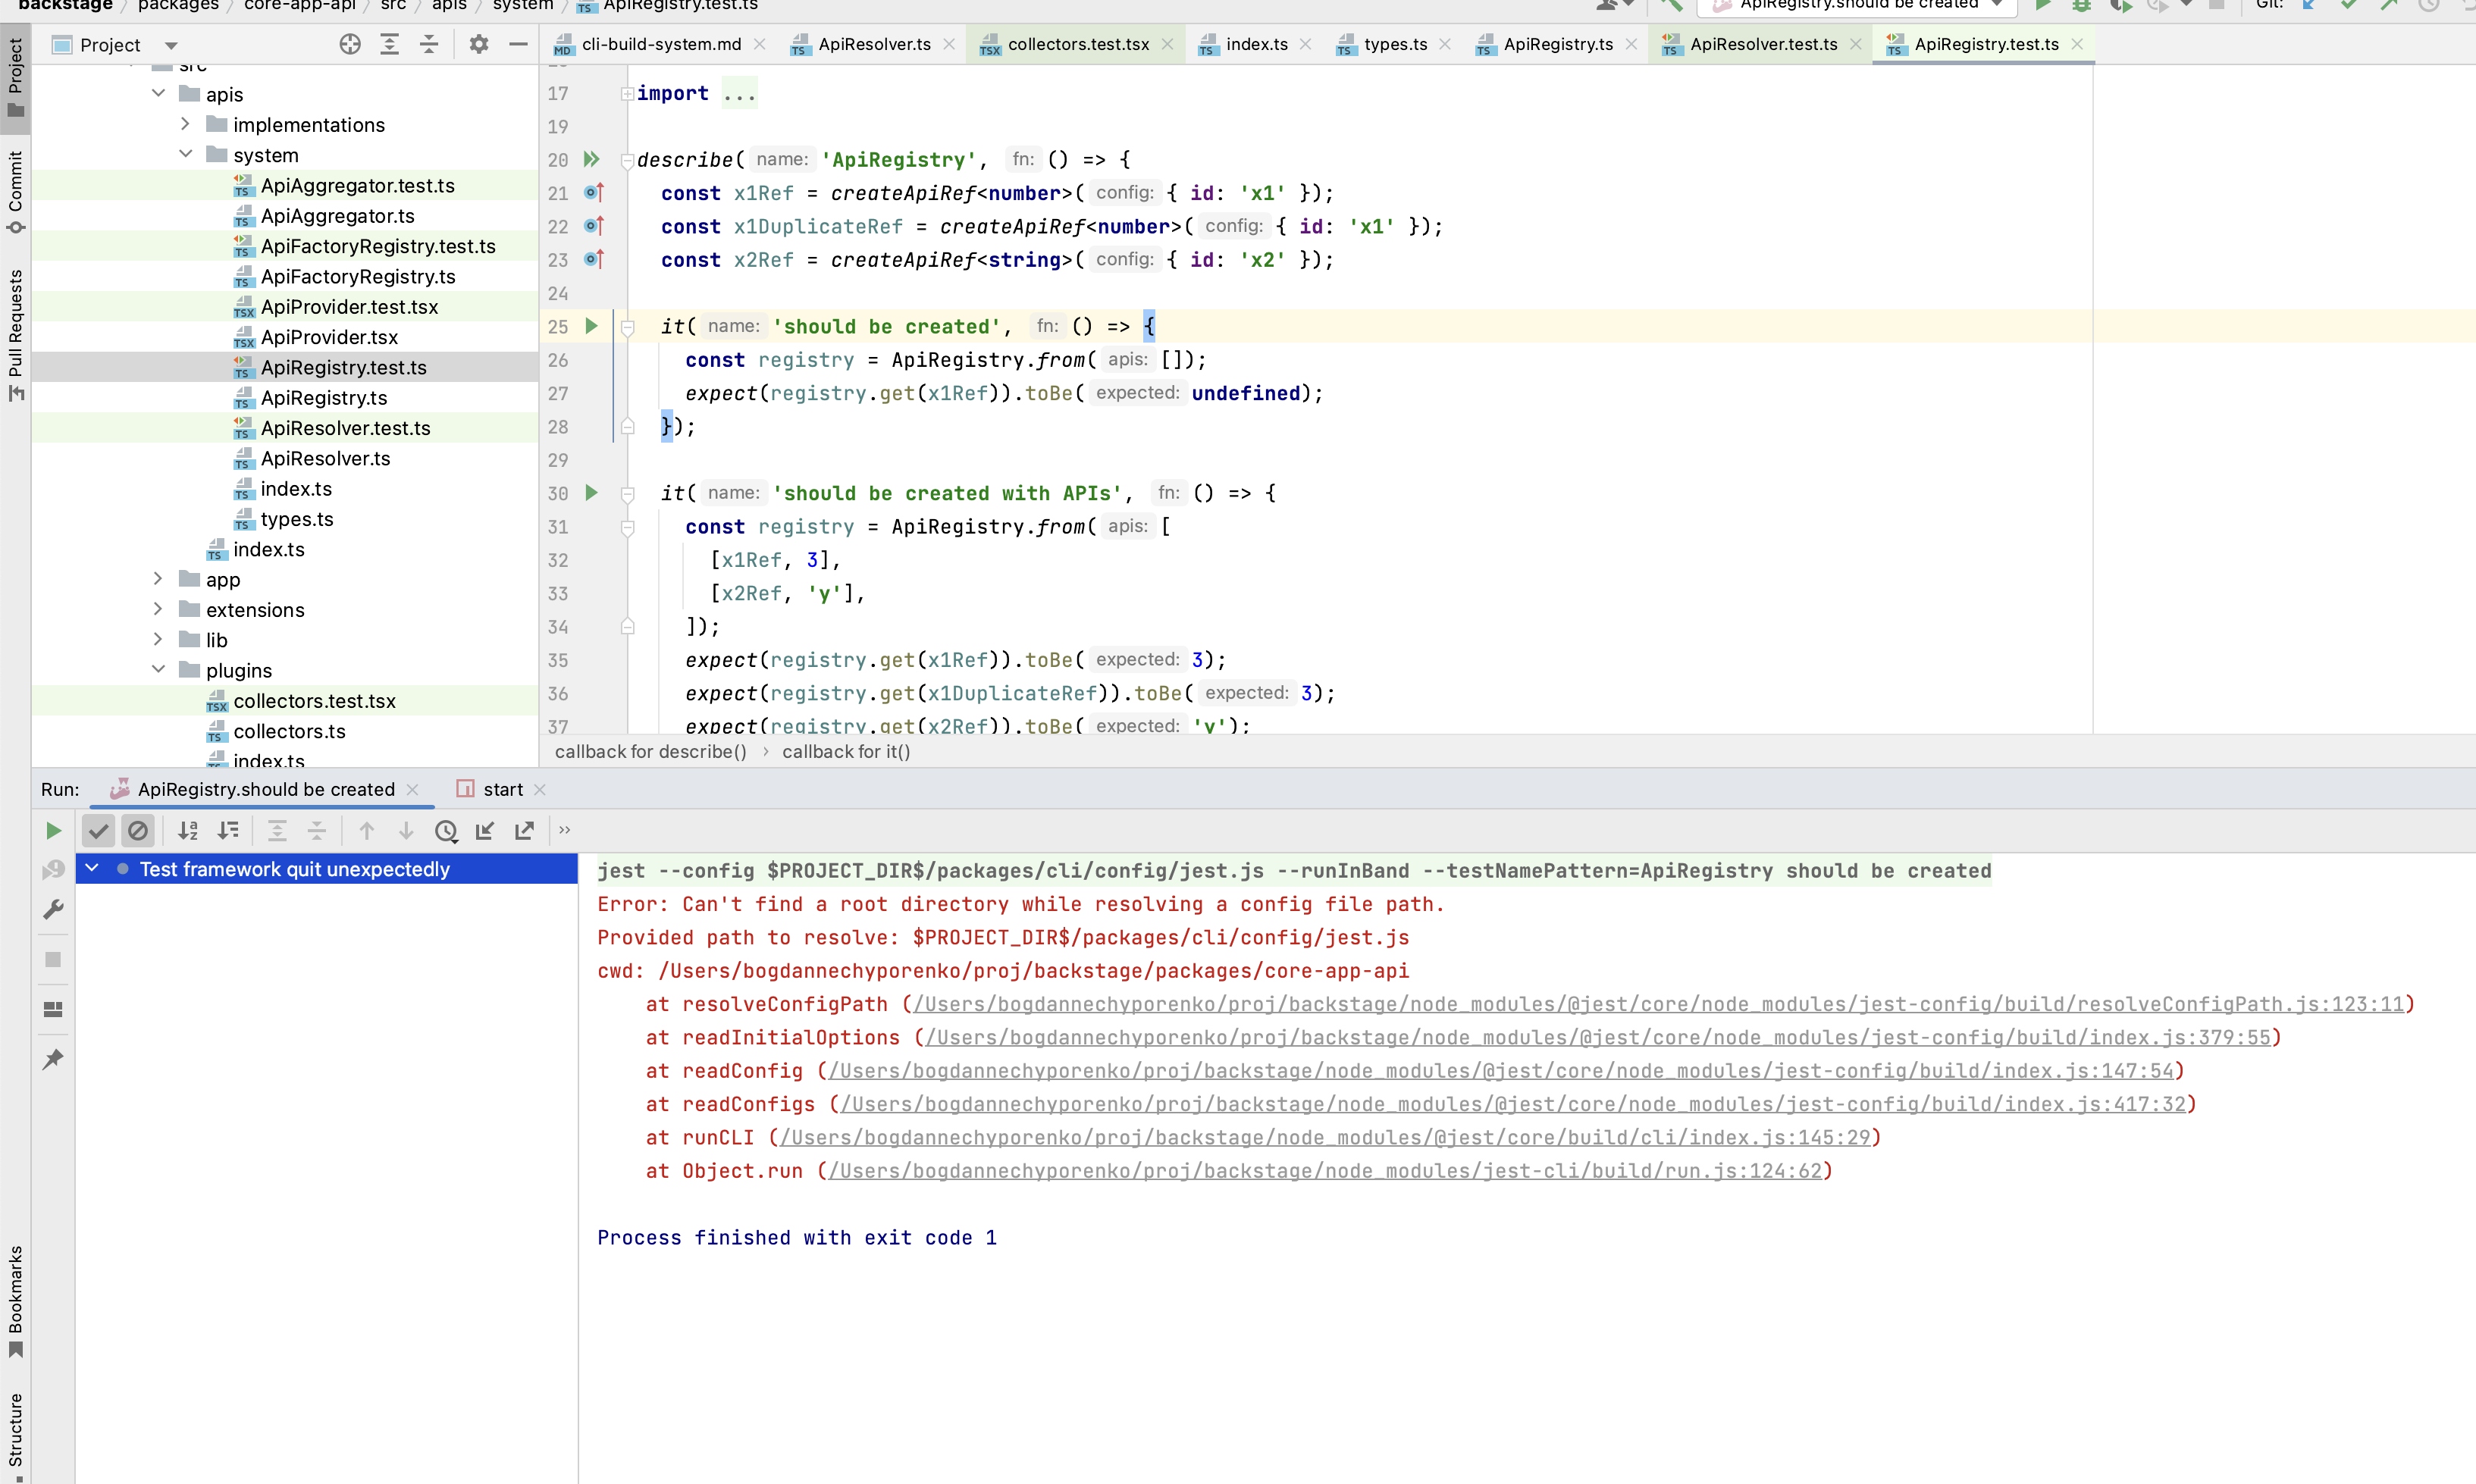This screenshot has width=2476, height=1484.
Task: Toggle Show Passed tests filter
Action: point(98,830)
